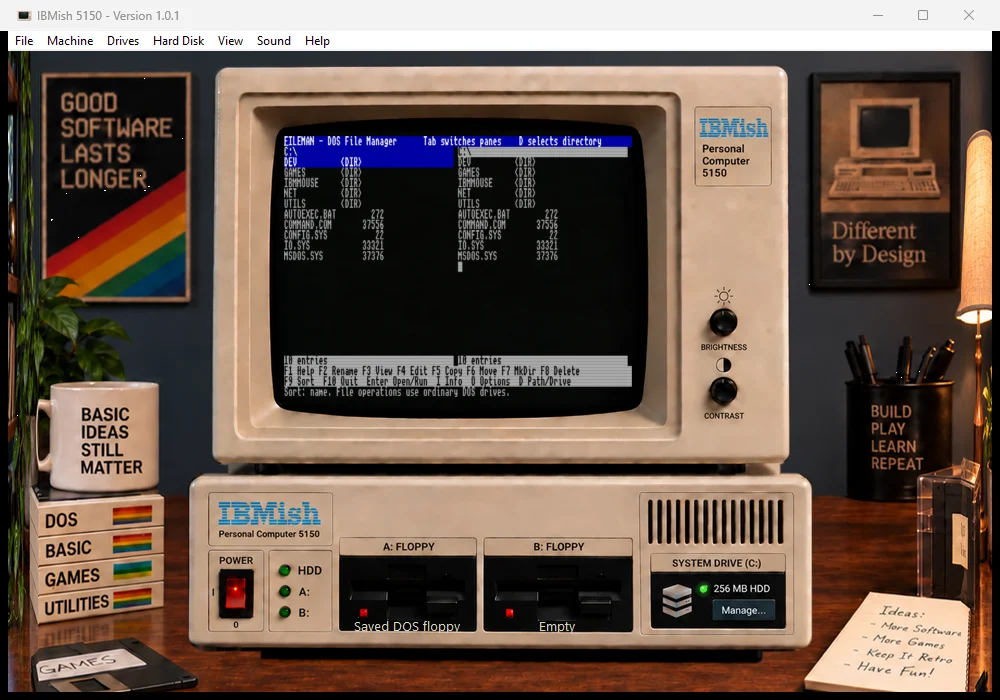Screen dimensions: 1000x700
Task: Click the sun brightness icon
Action: pyautogui.click(x=723, y=296)
